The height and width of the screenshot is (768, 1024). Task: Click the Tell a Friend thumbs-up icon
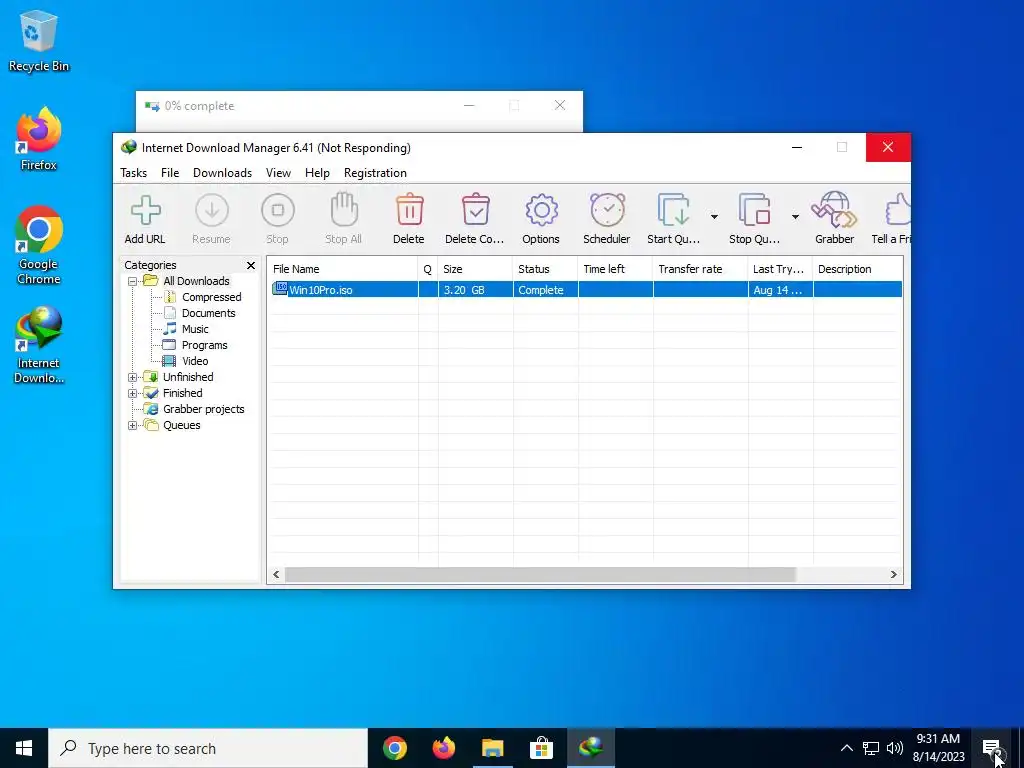pos(898,210)
